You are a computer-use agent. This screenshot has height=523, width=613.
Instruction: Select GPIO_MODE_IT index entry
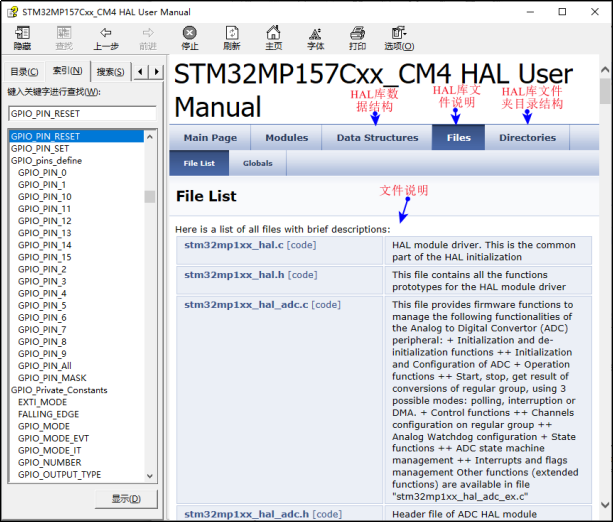pos(50,451)
